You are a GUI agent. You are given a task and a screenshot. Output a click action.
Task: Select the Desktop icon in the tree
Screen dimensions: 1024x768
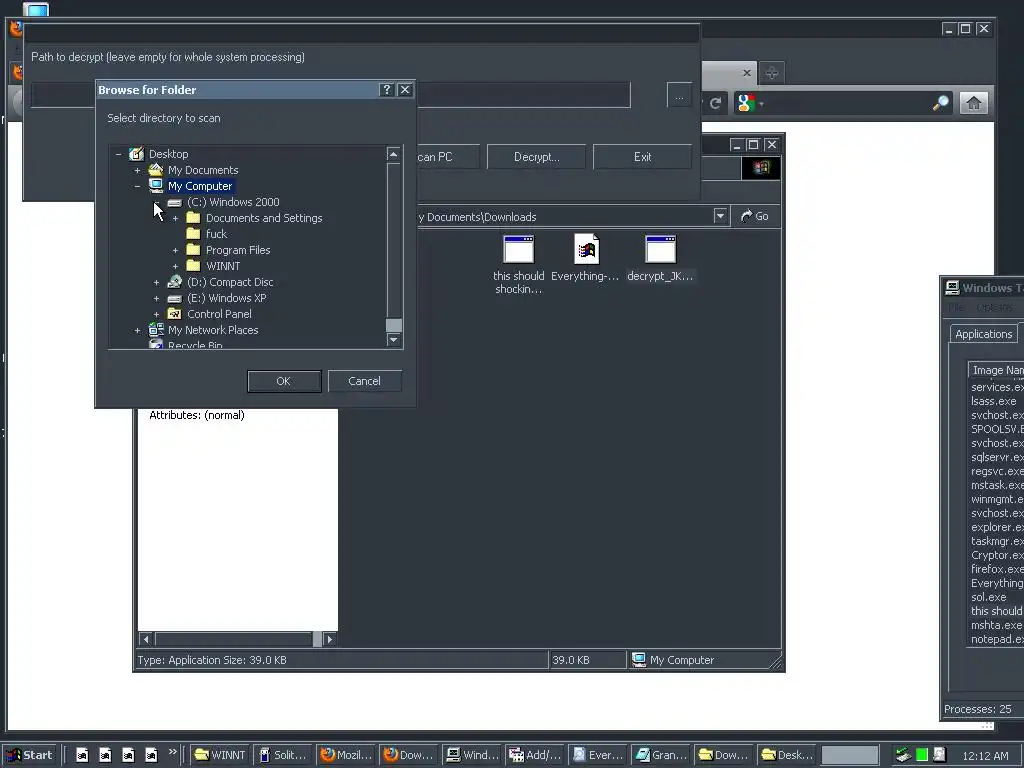pos(136,154)
